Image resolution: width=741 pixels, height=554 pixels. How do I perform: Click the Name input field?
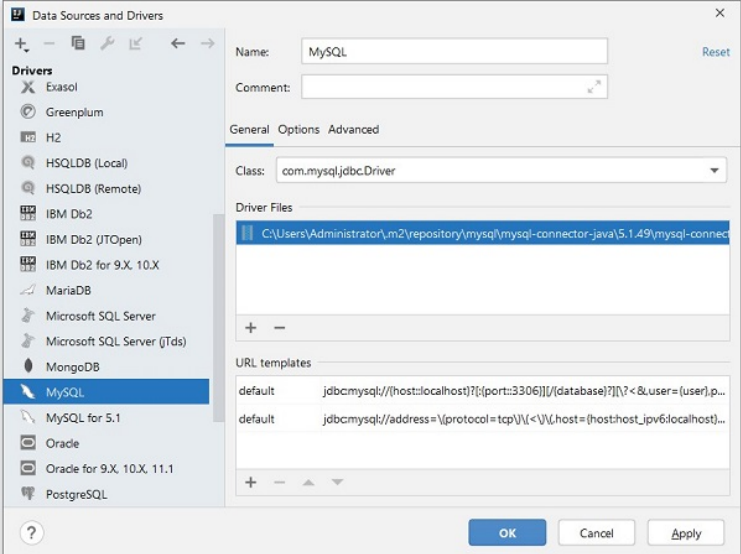tap(454, 52)
